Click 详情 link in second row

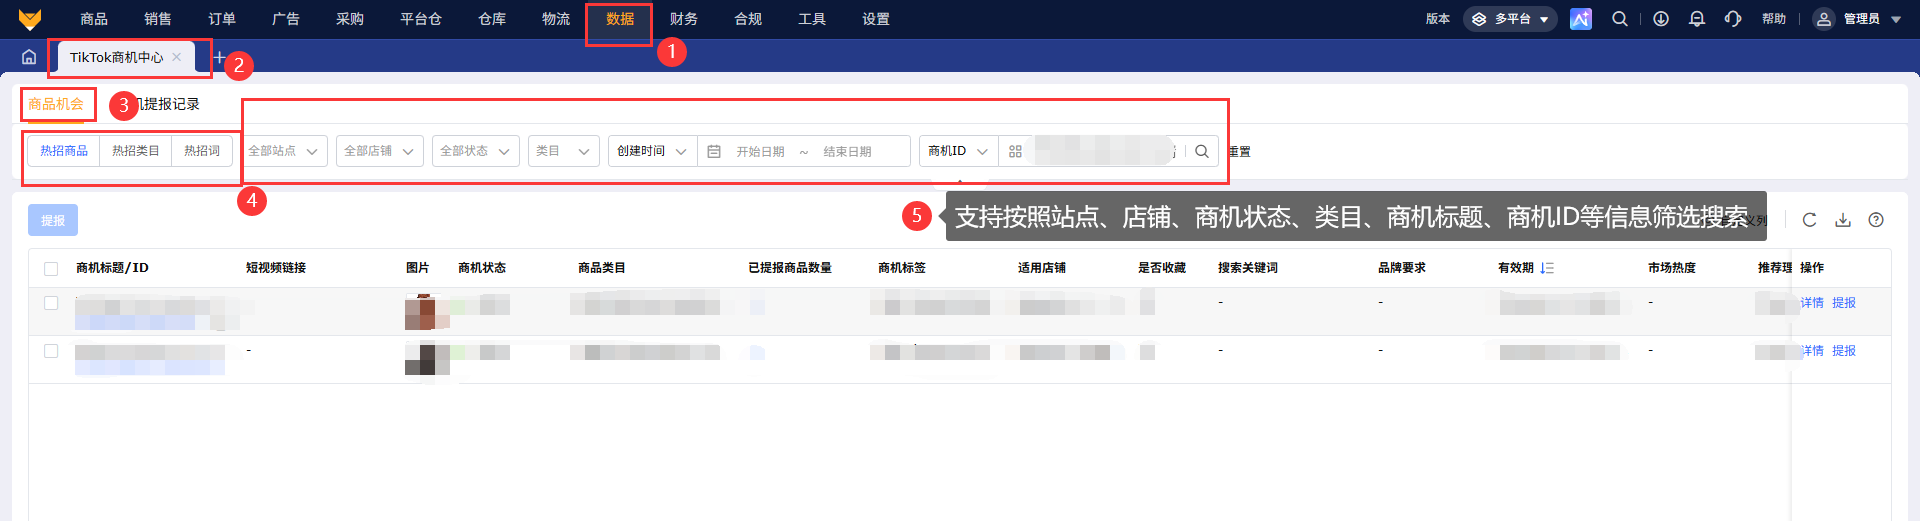1812,351
